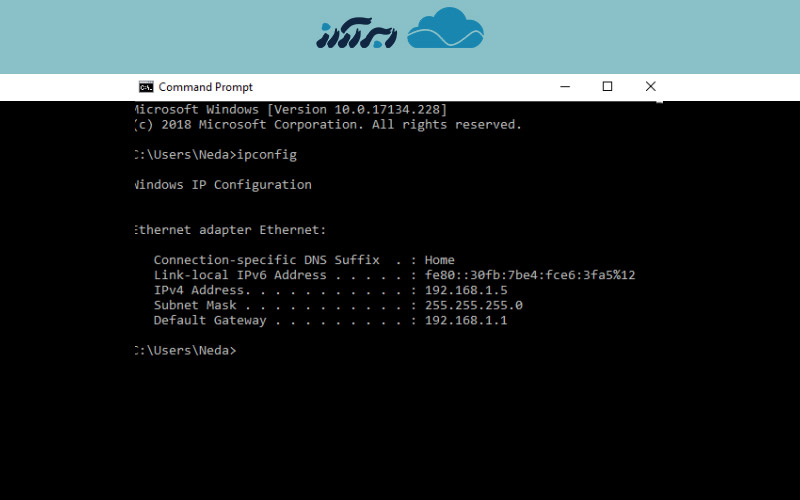
Task: Click the subnet mask value 255.255.255.0
Action: [x=473, y=305]
